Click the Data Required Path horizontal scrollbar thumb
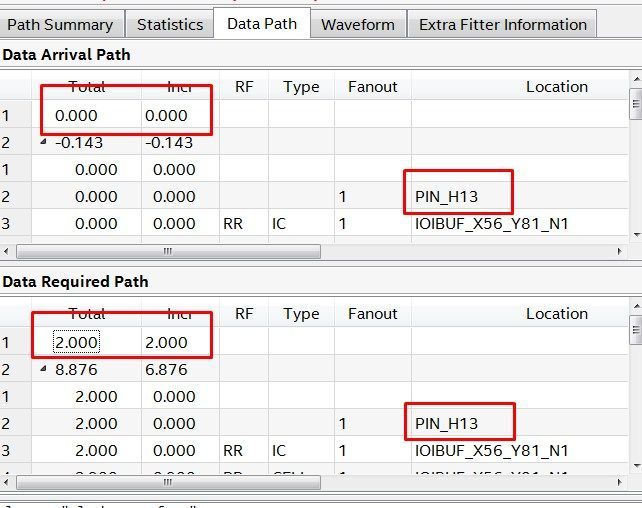 167,483
